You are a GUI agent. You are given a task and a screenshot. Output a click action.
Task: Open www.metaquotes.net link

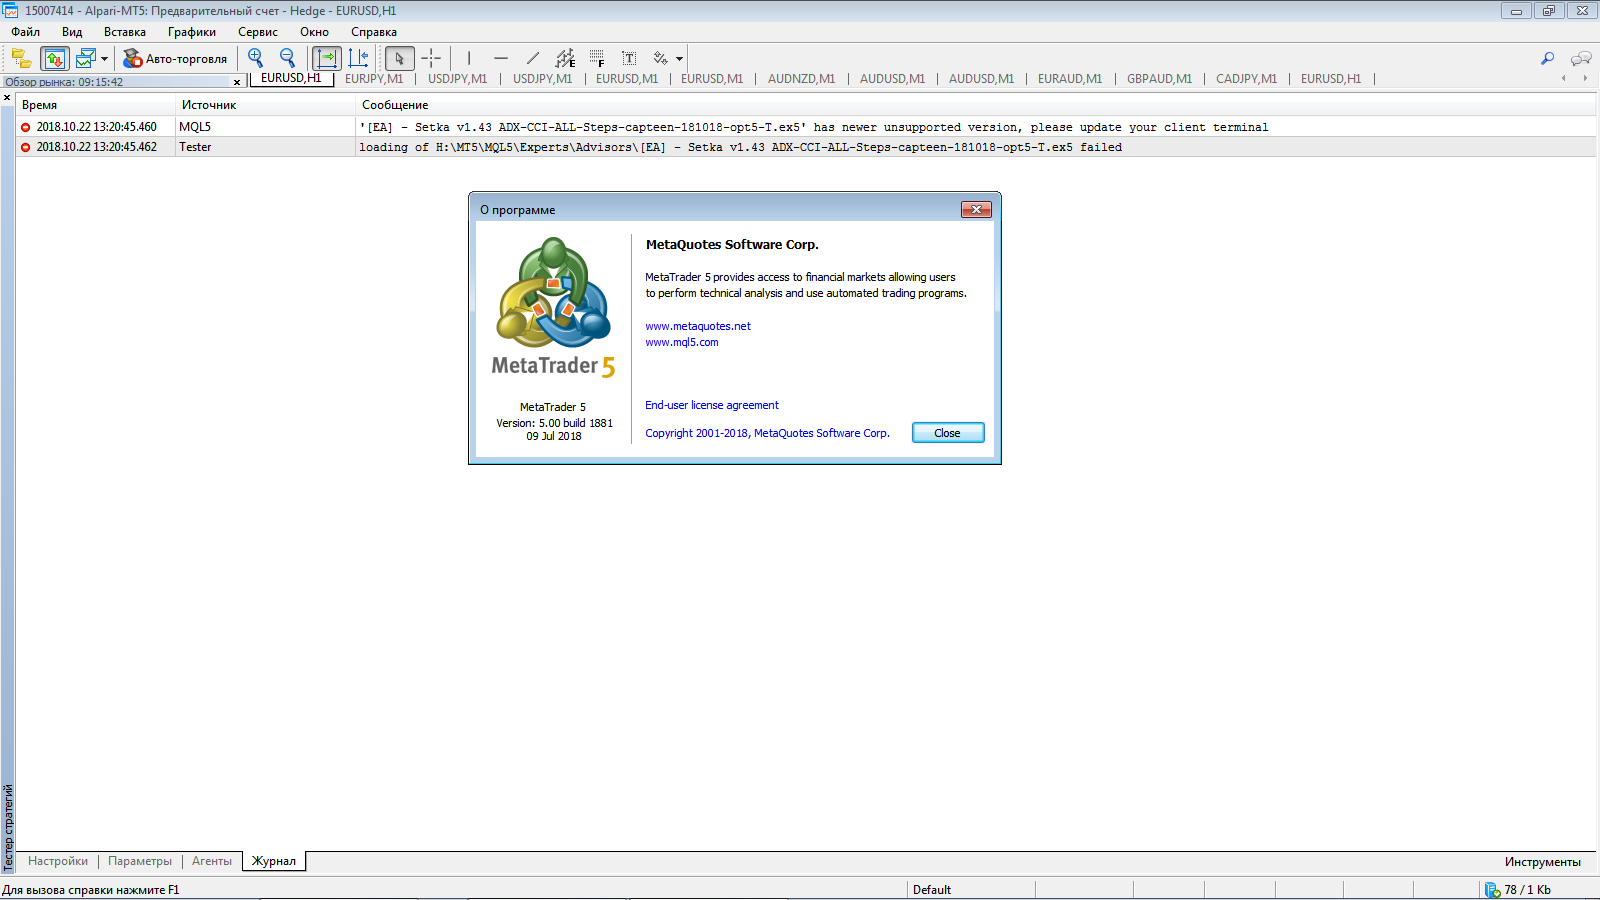coord(698,326)
